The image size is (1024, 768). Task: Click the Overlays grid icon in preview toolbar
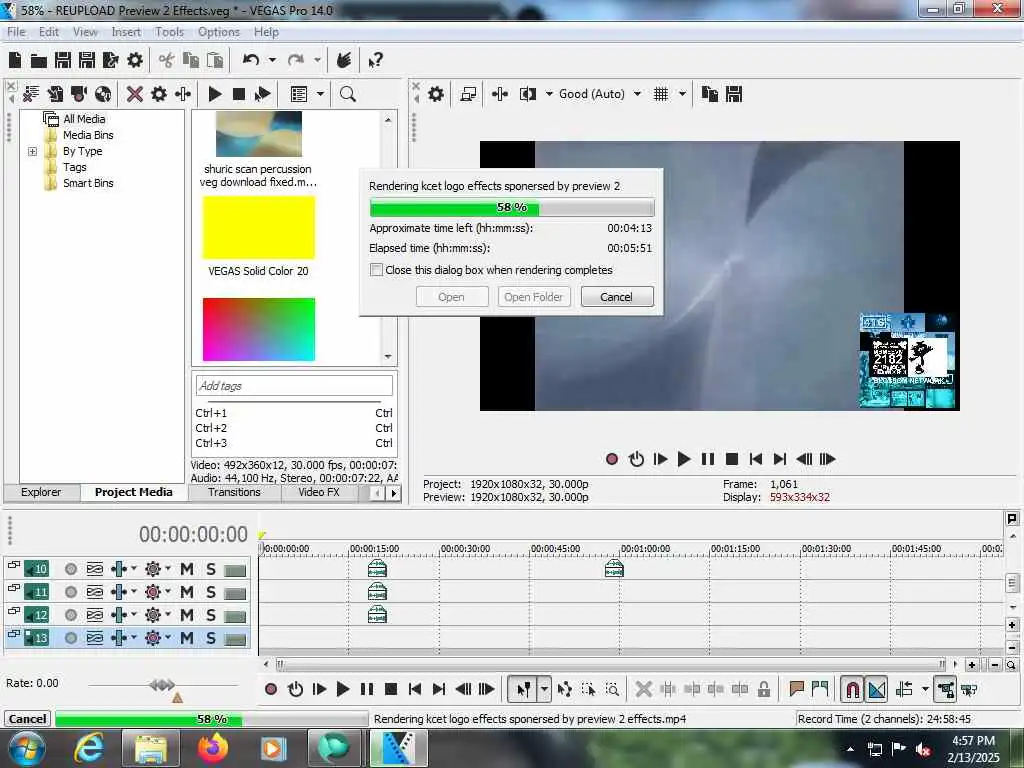click(x=661, y=94)
